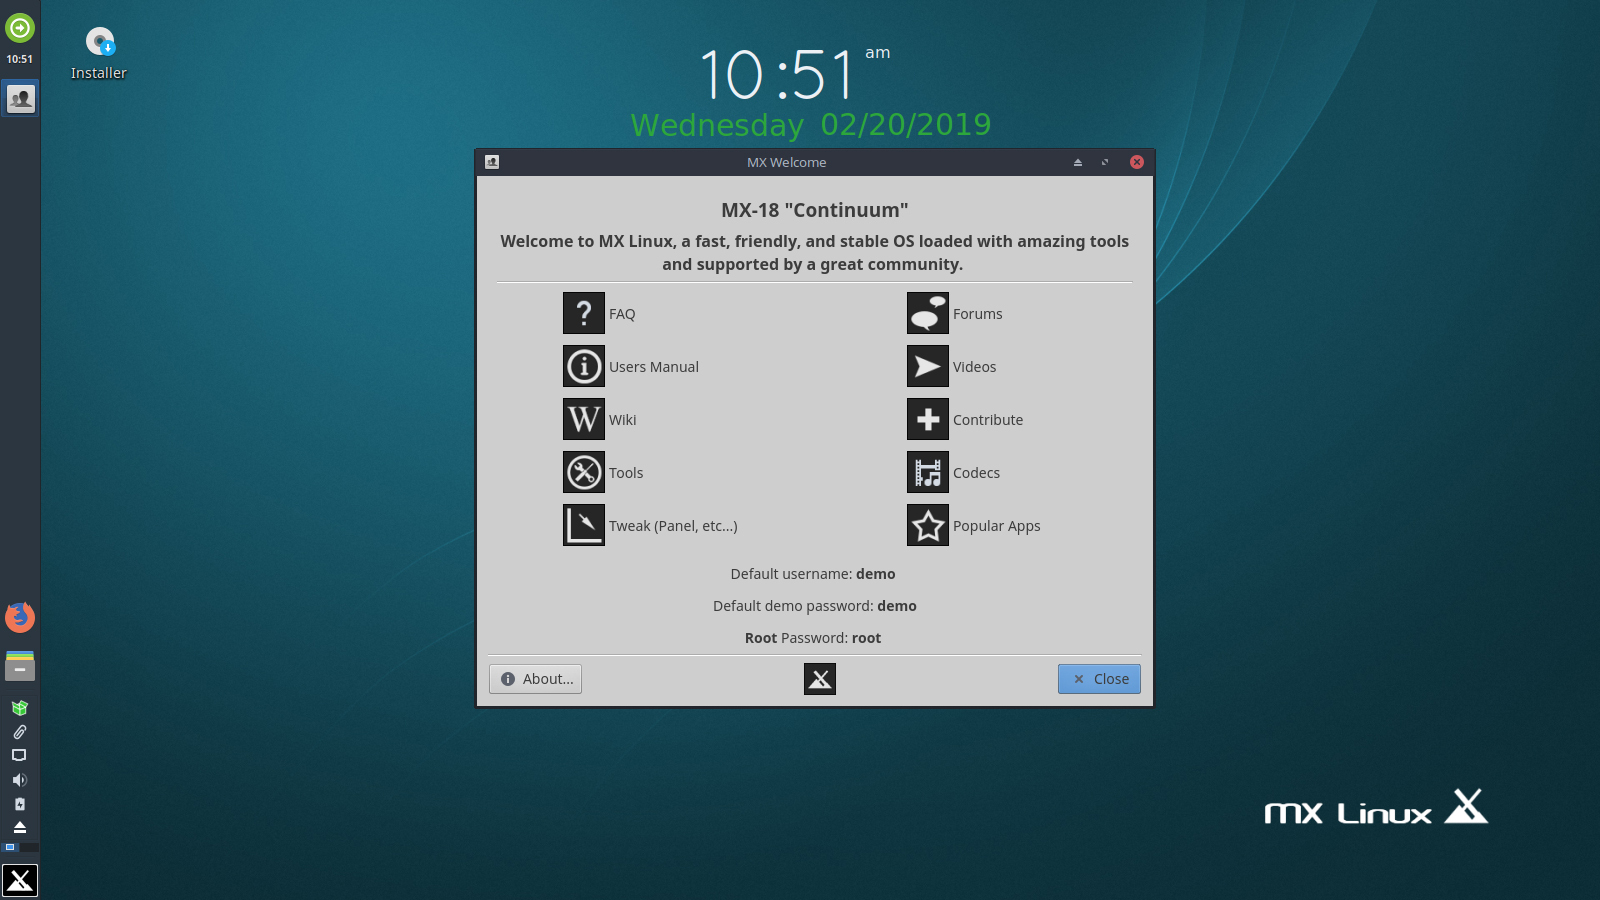
Task: Click the green log out icon in panel
Action: (20, 28)
